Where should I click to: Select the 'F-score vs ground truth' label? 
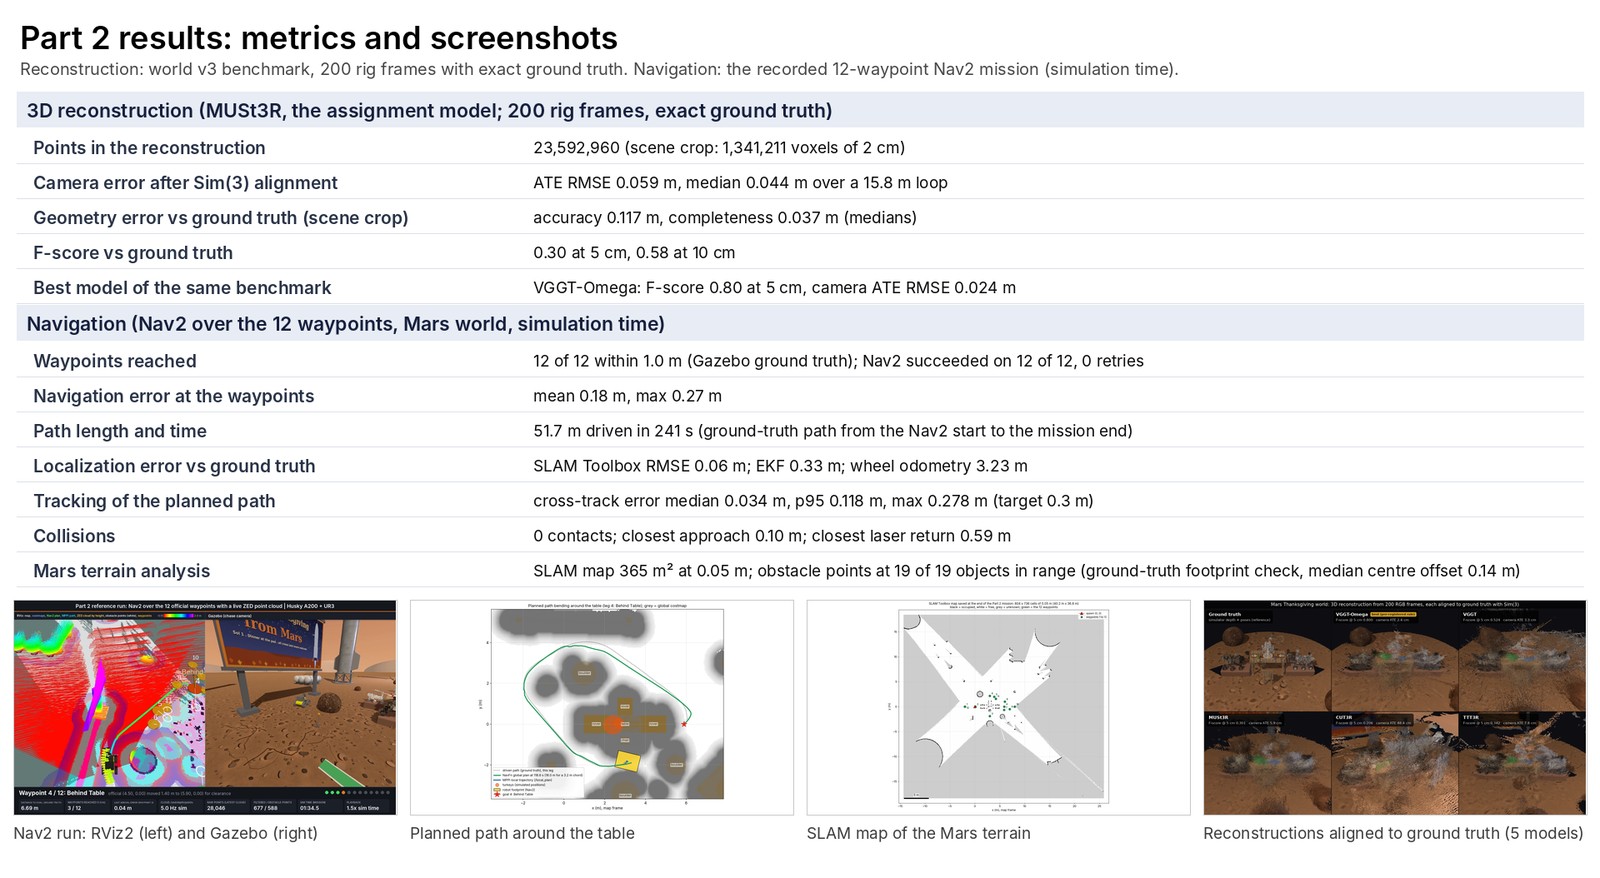133,253
